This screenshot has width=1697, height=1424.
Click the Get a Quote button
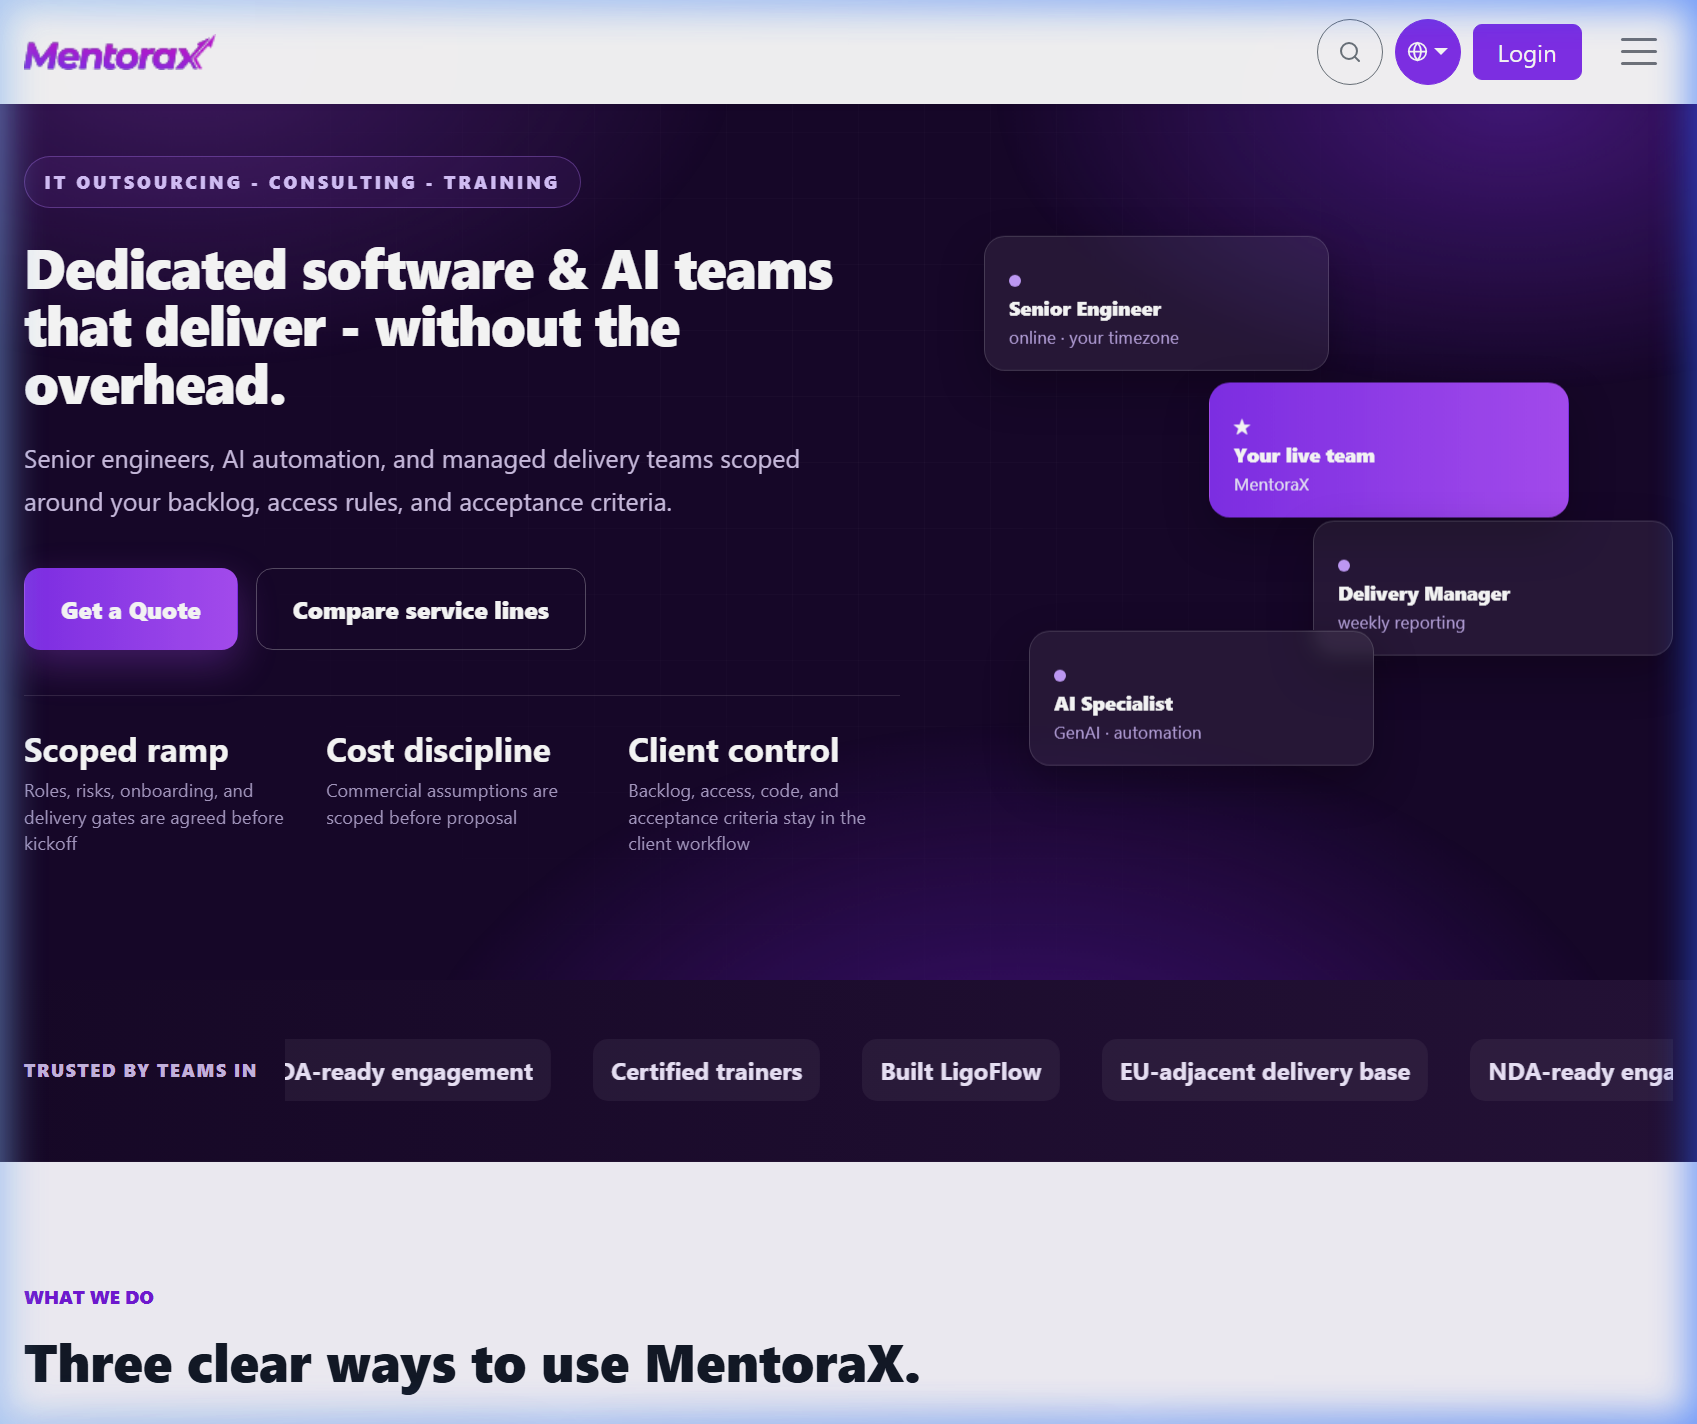131,609
